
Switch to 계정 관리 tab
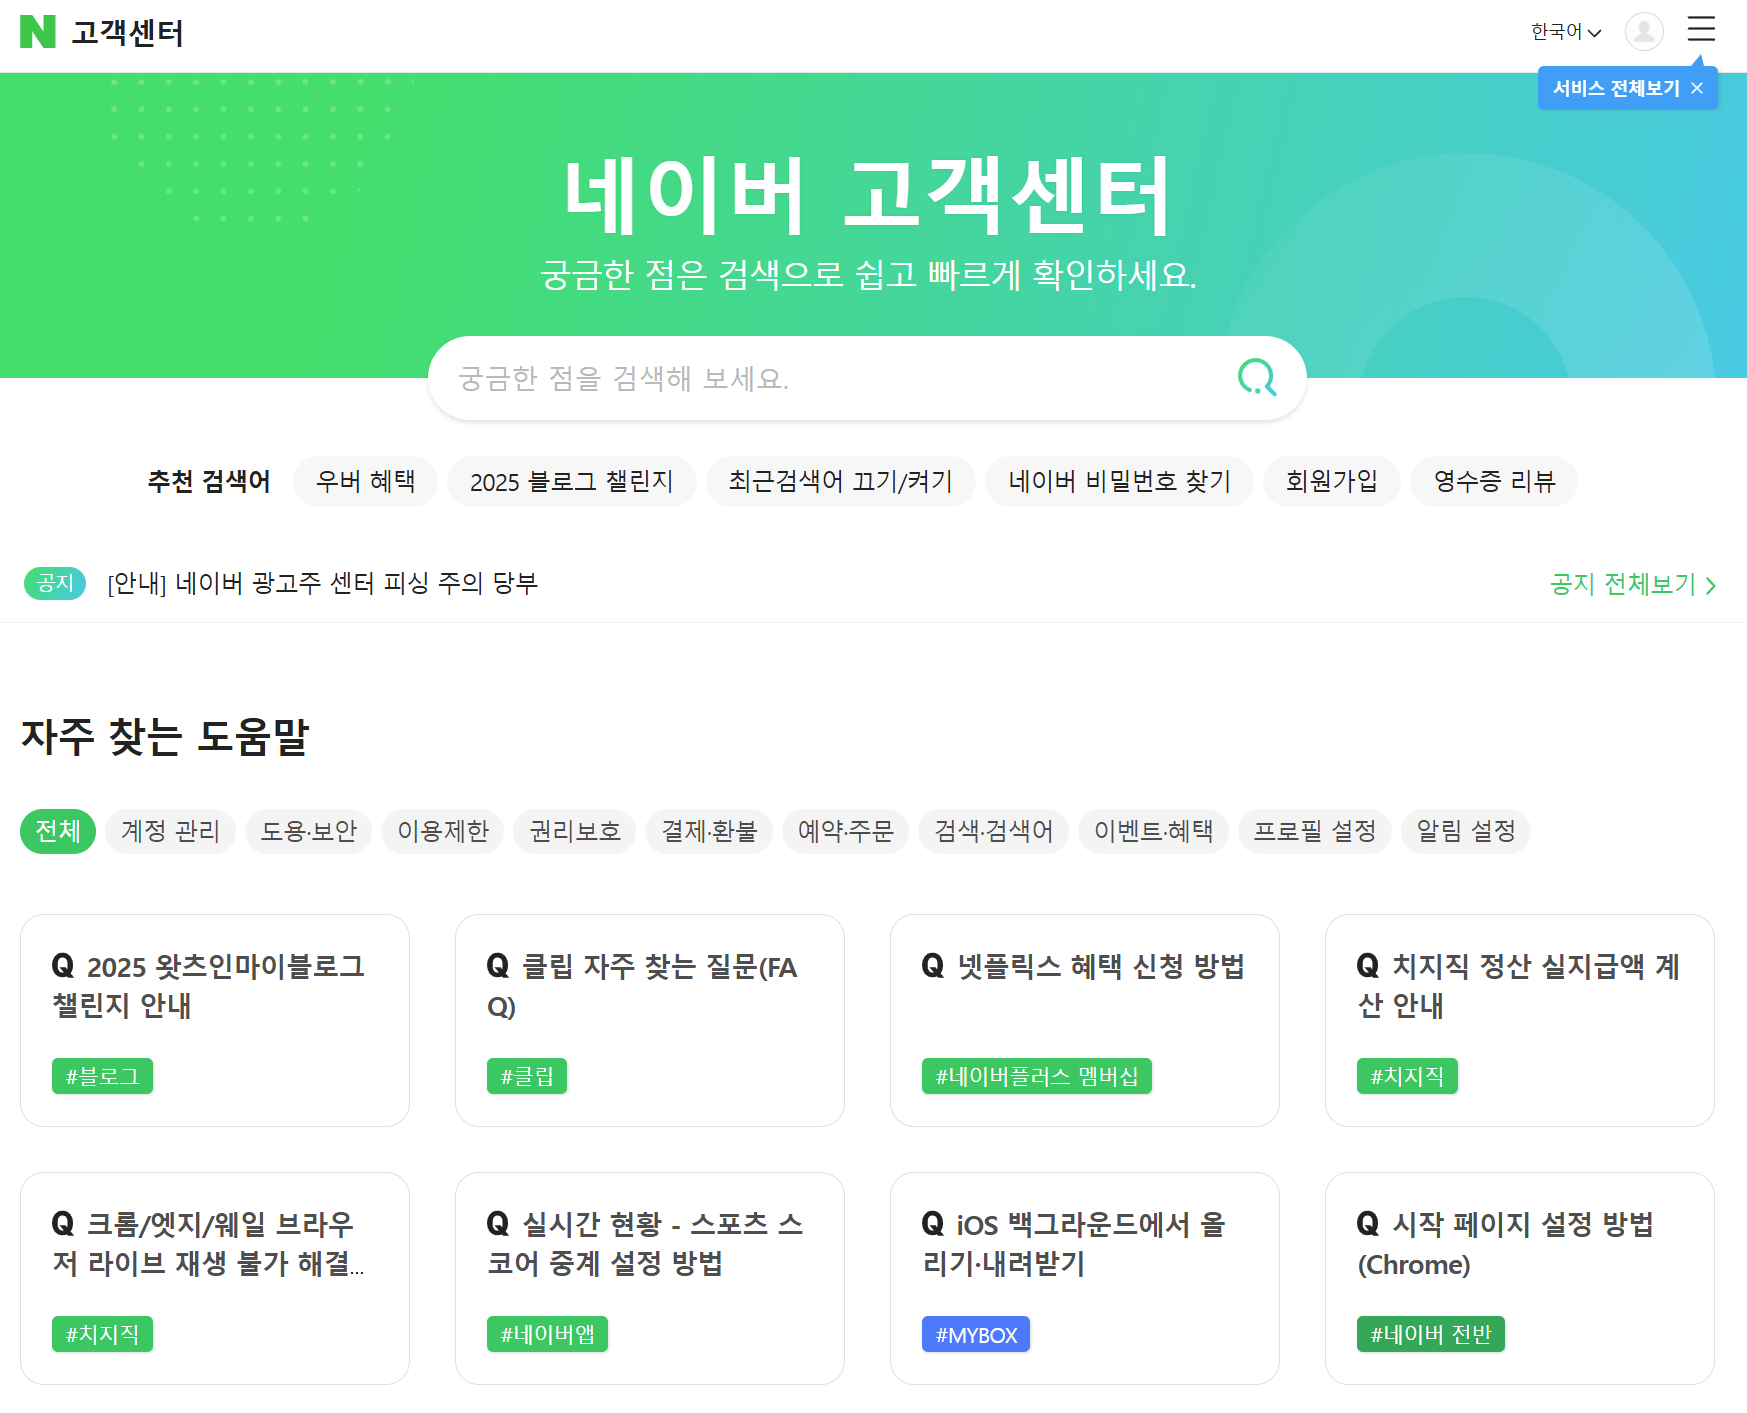[x=170, y=831]
